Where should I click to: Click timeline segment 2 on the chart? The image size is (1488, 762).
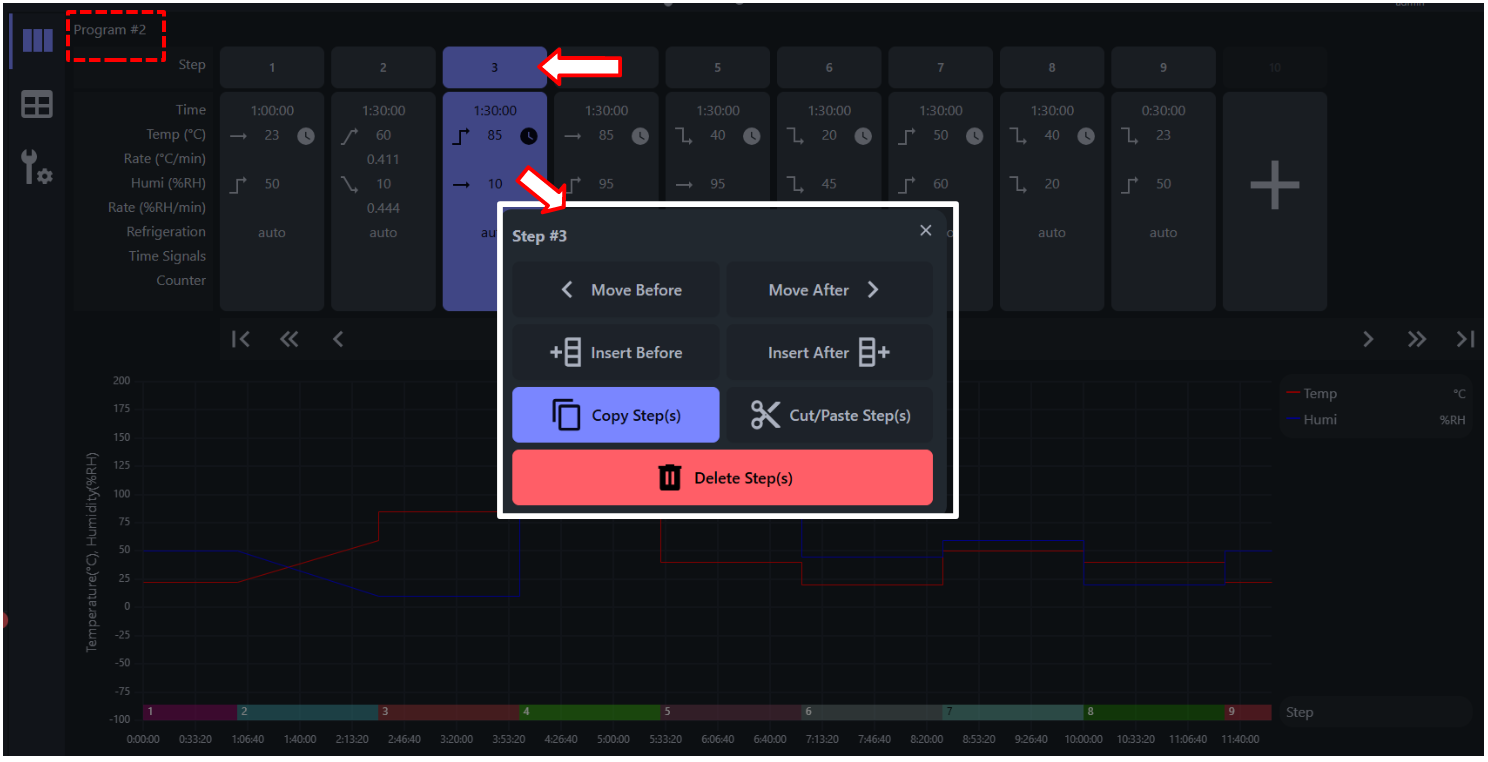point(308,712)
